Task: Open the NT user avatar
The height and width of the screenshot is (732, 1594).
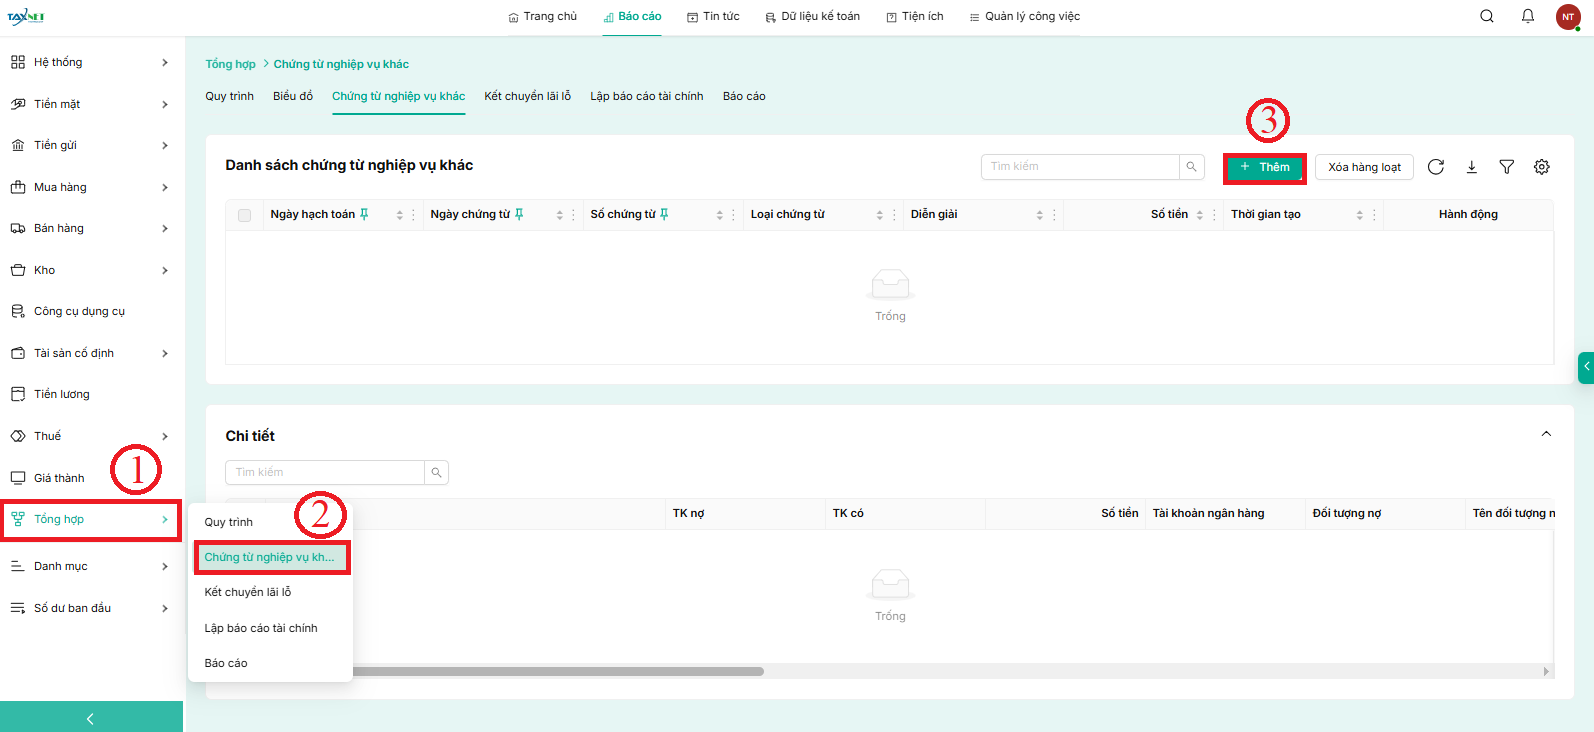Action: 1568,17
